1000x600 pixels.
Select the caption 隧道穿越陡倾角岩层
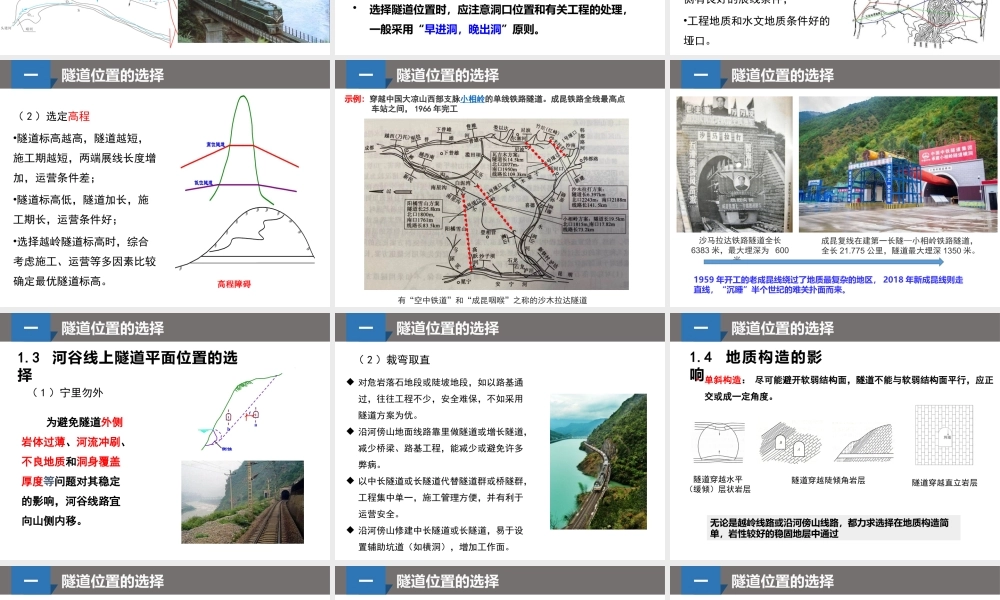(x=828, y=480)
